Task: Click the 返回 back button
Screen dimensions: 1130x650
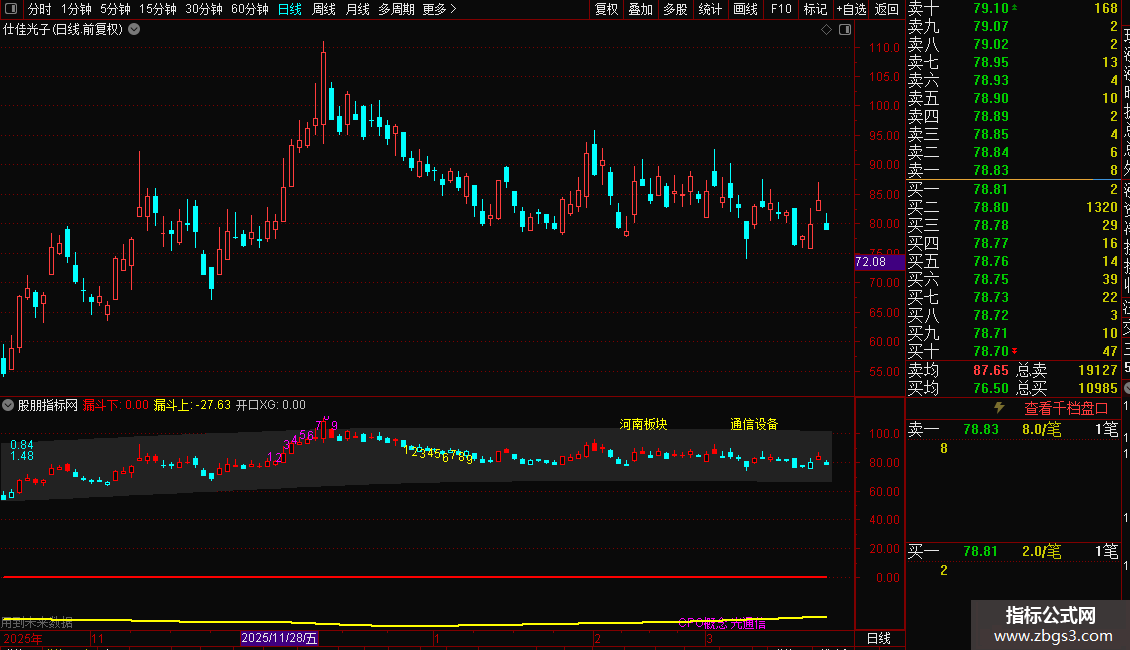Action: click(886, 9)
